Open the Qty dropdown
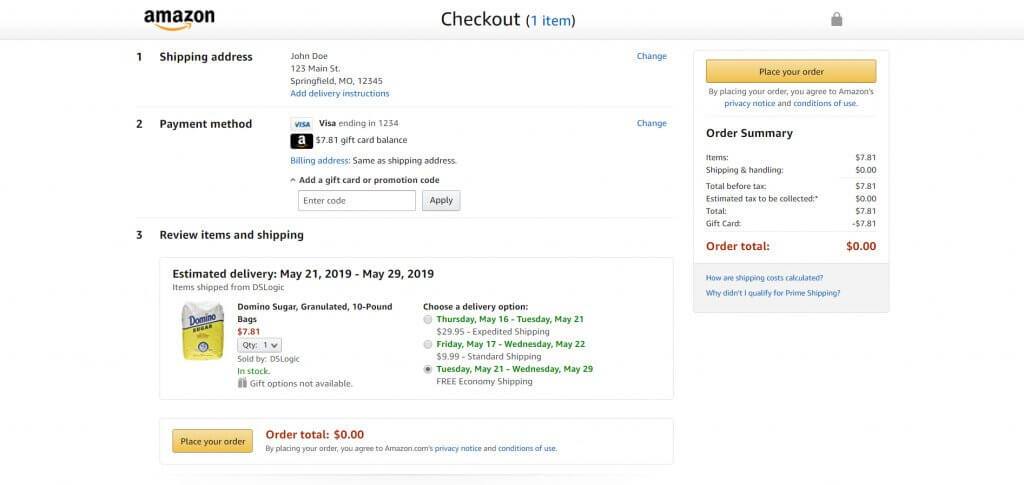 259,345
